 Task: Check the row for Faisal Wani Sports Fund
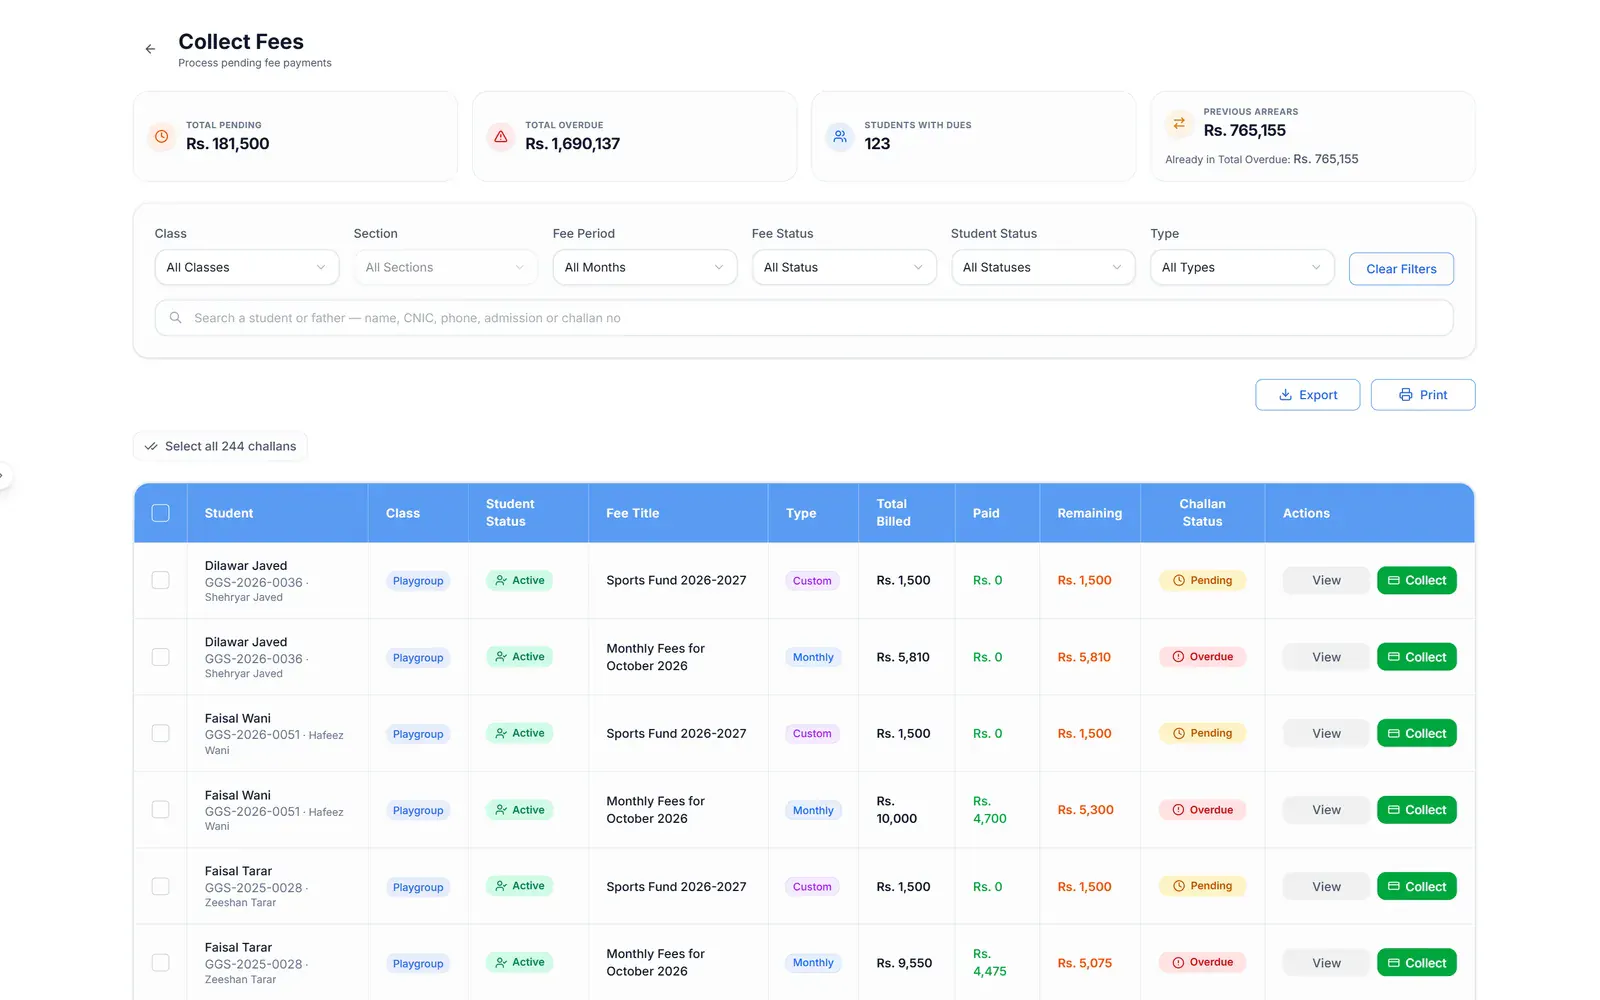[x=160, y=733]
